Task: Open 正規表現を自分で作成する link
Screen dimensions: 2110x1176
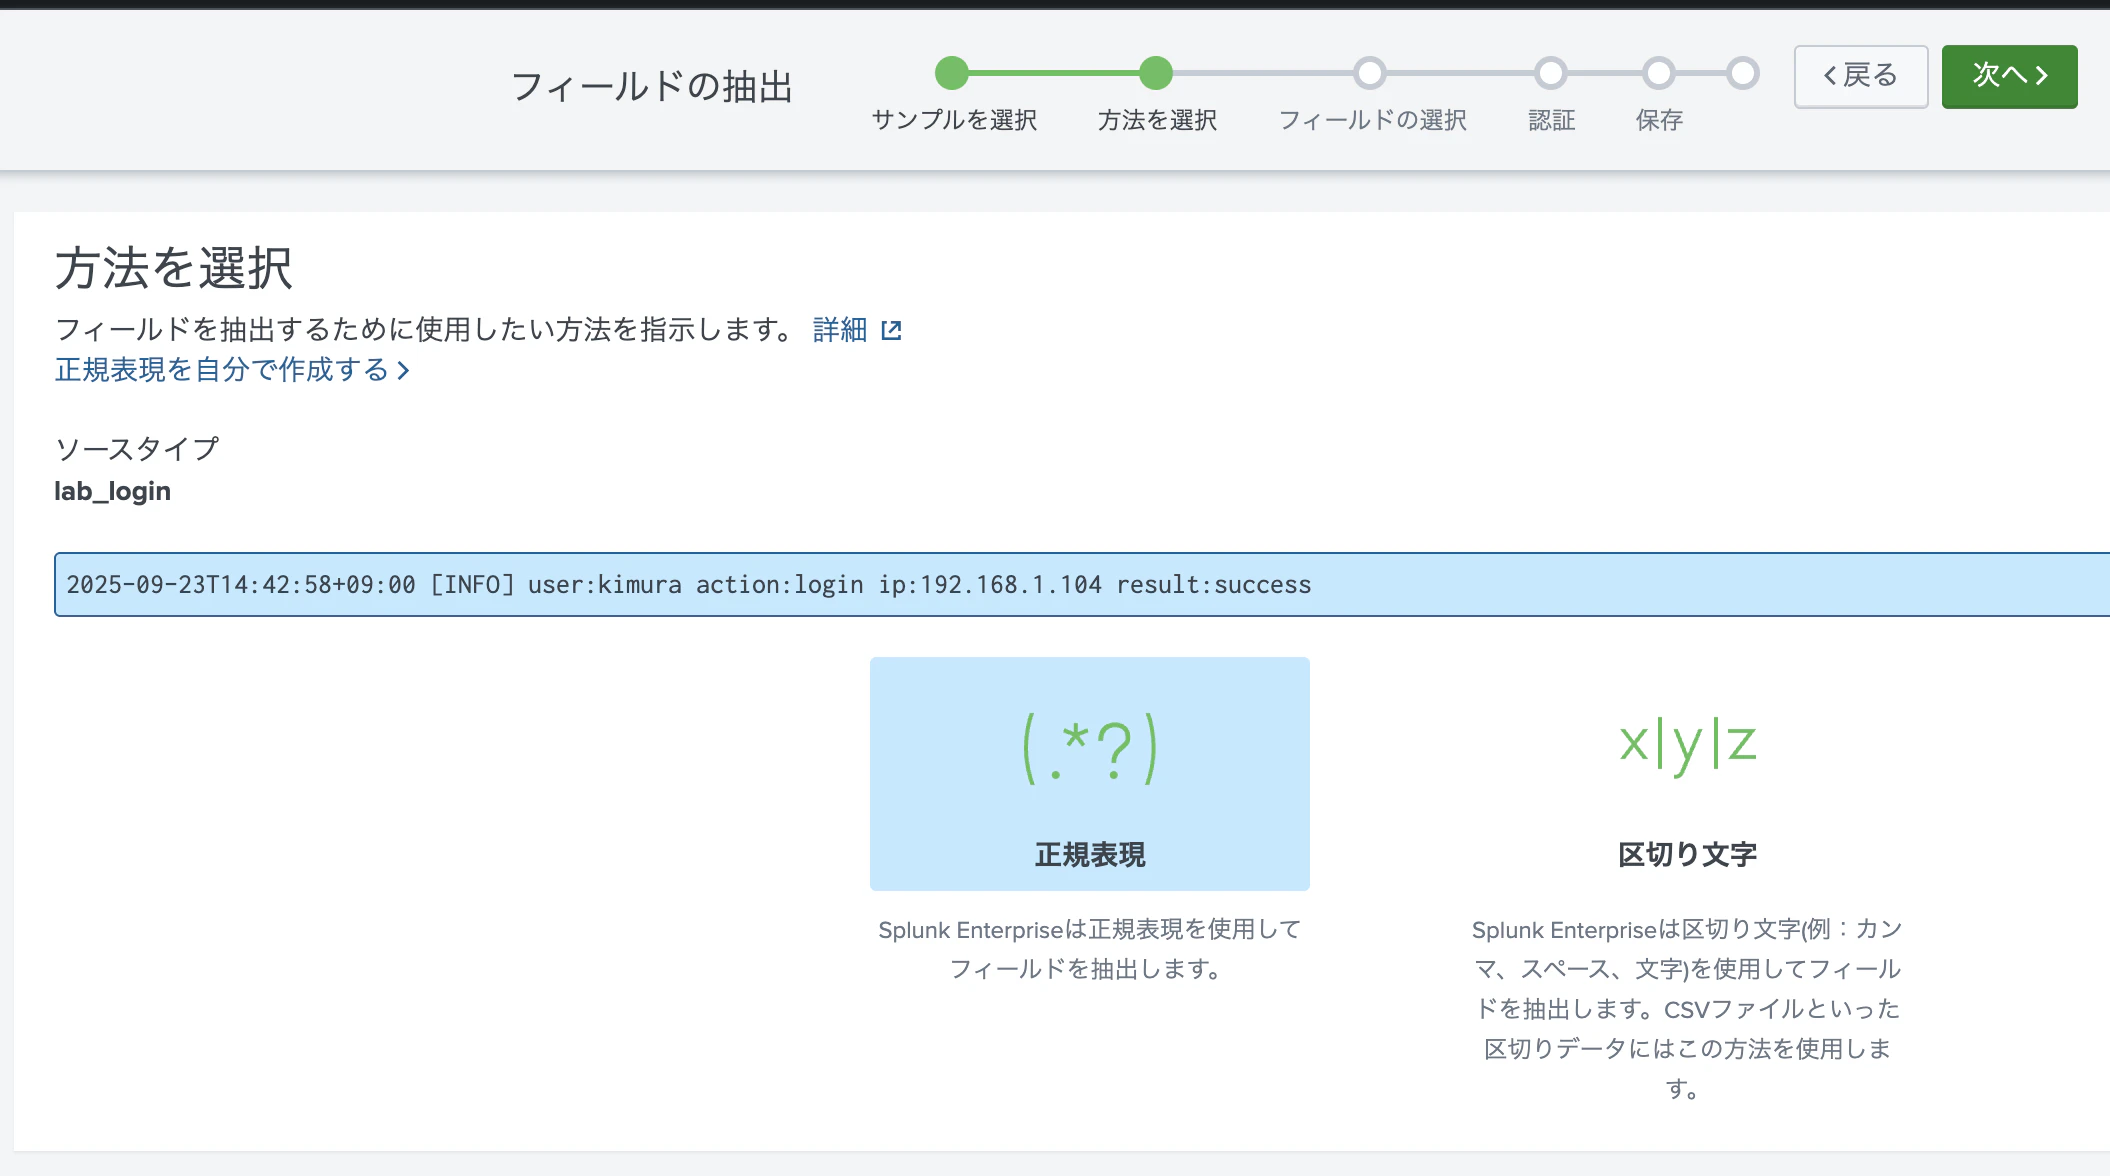Action: (x=232, y=370)
